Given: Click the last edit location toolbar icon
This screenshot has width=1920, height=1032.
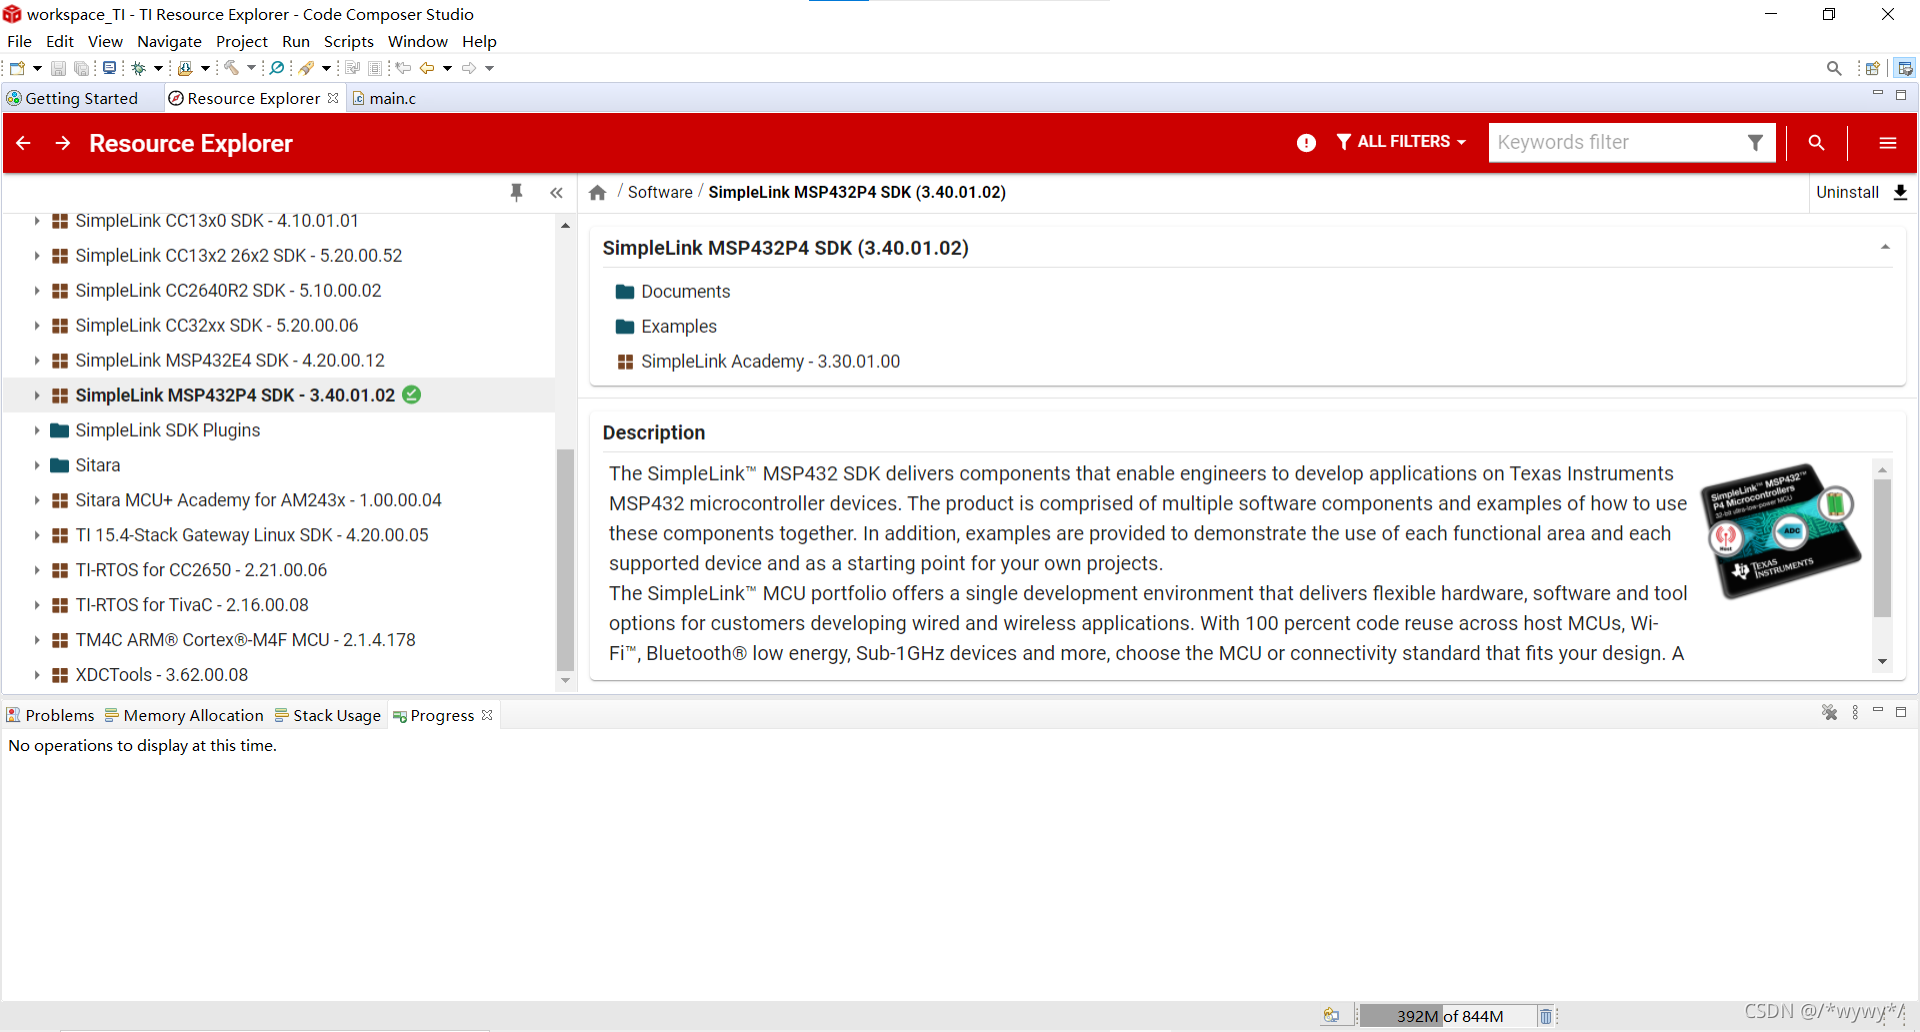Looking at the screenshot, I should (404, 68).
